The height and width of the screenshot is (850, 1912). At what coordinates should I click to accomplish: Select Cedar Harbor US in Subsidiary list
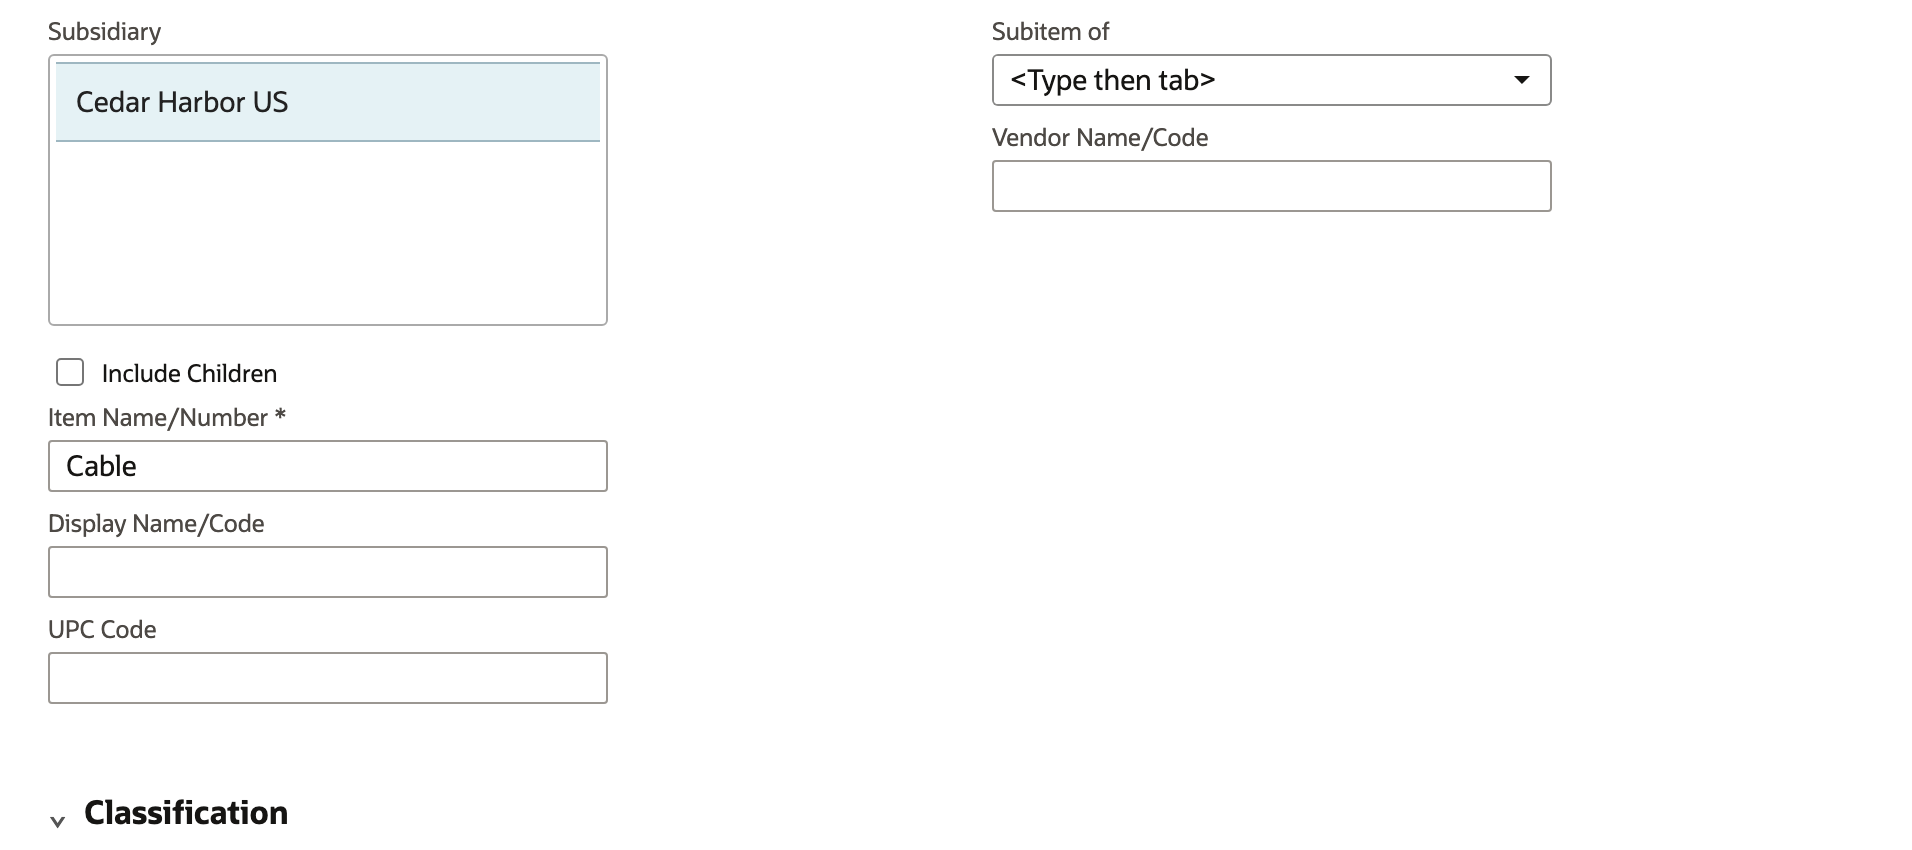click(328, 102)
